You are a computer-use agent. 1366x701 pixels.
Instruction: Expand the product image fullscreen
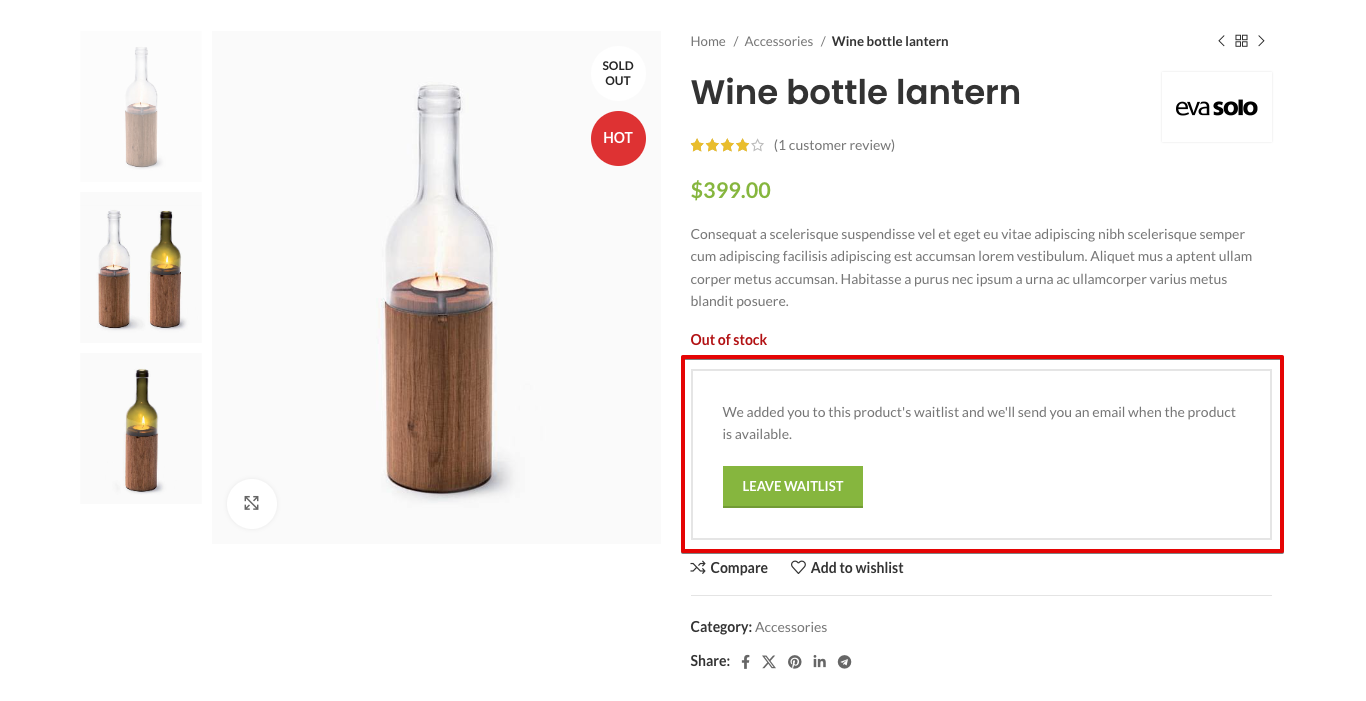tap(252, 504)
